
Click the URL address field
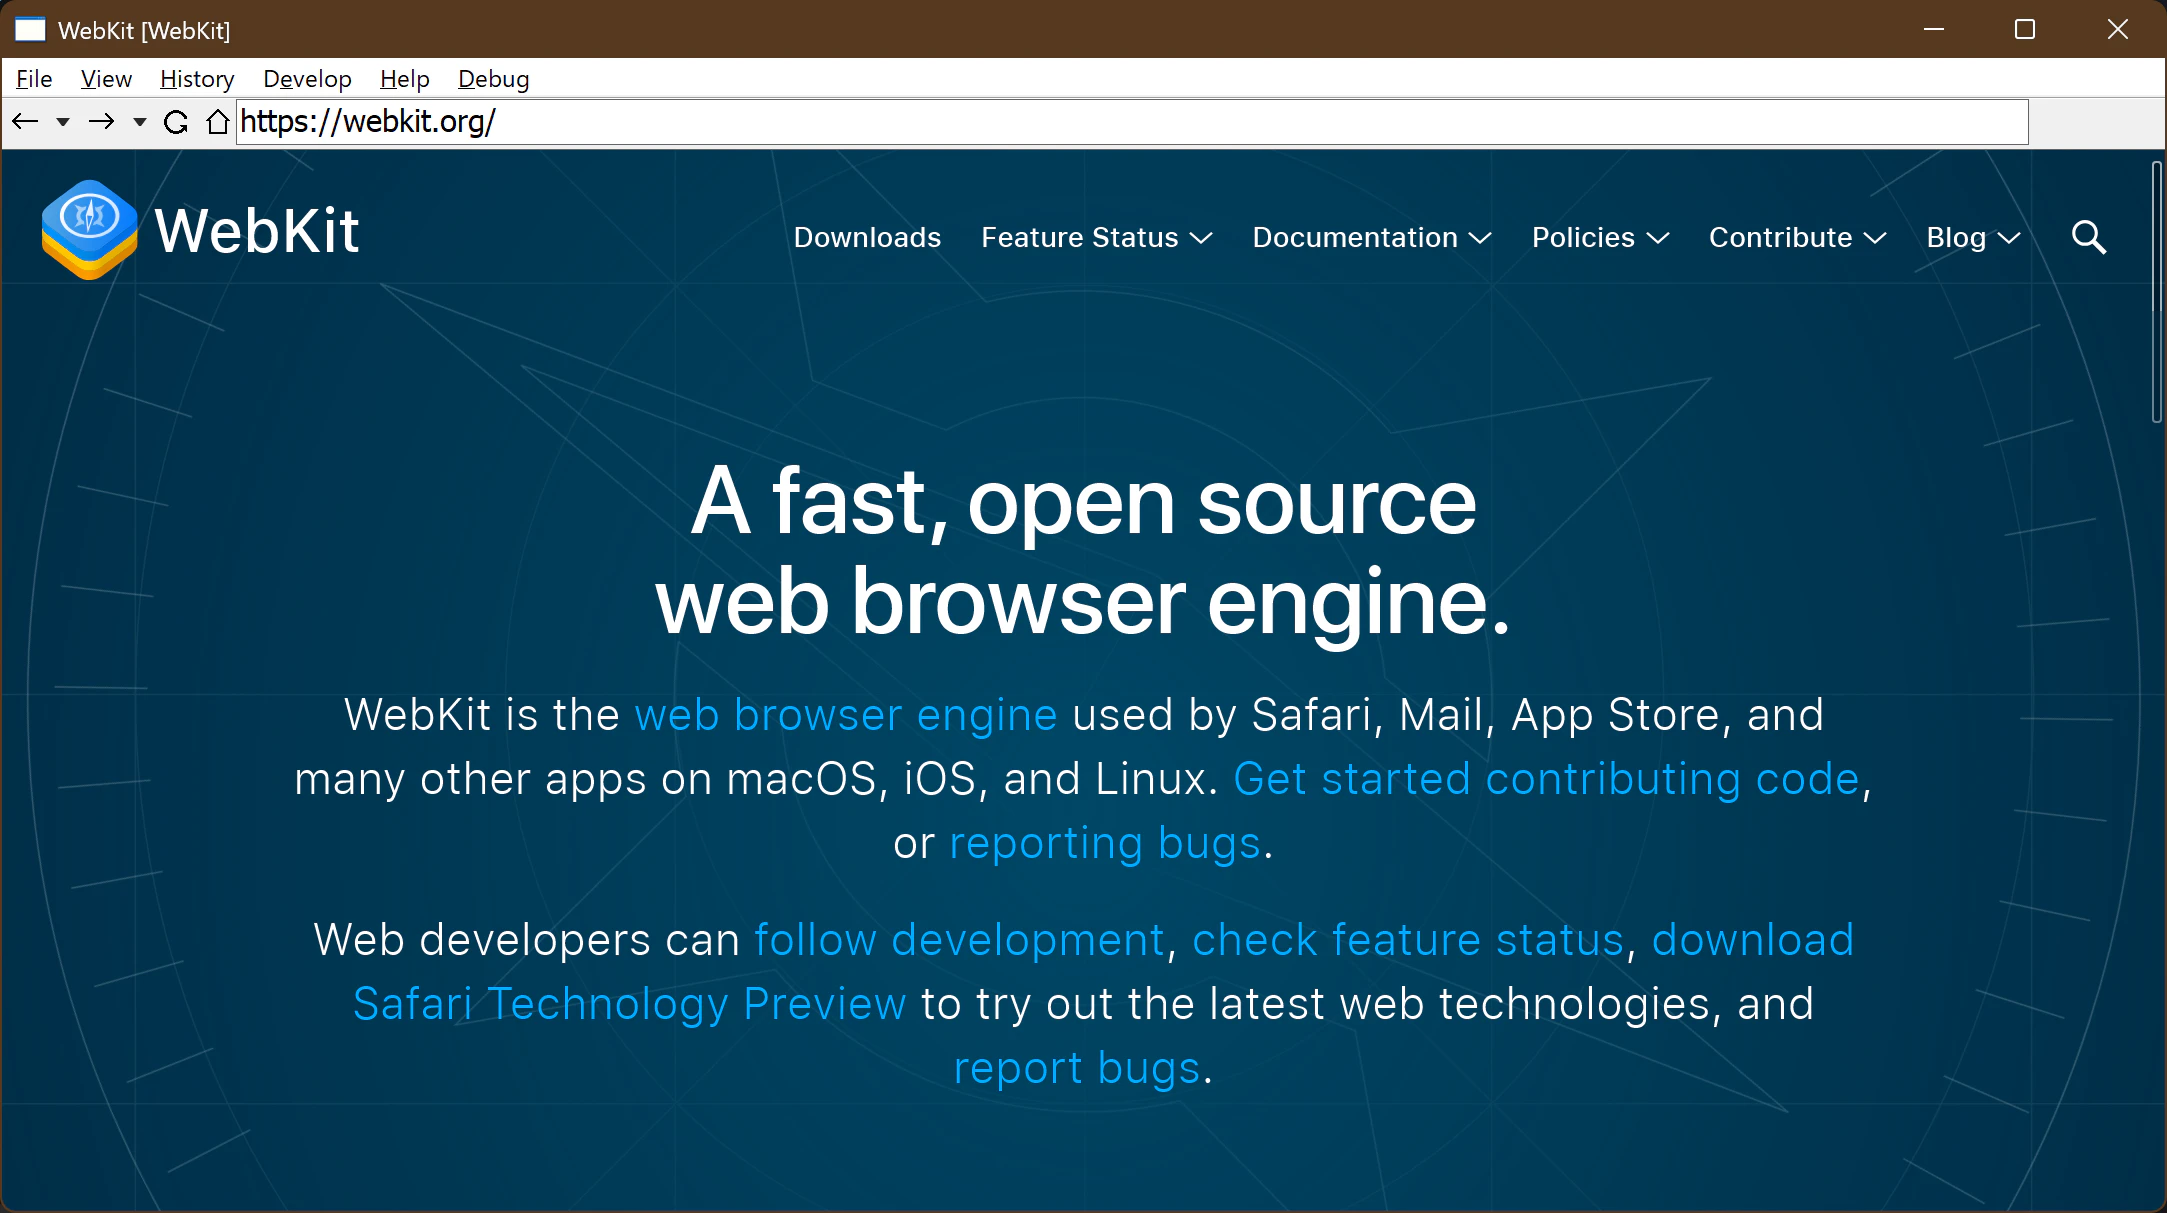coord(1132,122)
